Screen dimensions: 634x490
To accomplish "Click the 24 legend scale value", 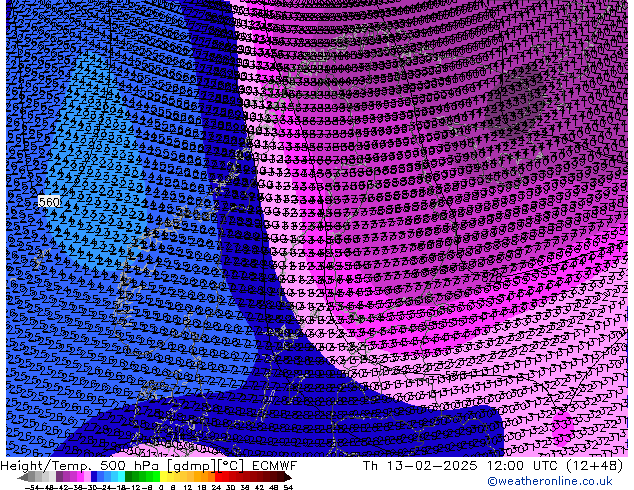I will coord(216,488).
